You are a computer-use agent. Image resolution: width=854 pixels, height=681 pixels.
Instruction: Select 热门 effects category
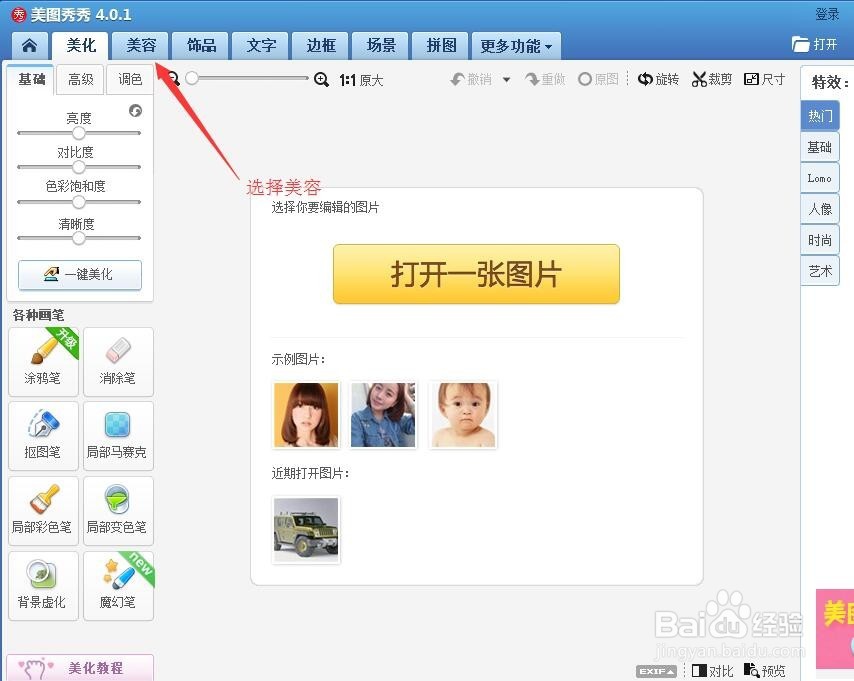pos(820,115)
